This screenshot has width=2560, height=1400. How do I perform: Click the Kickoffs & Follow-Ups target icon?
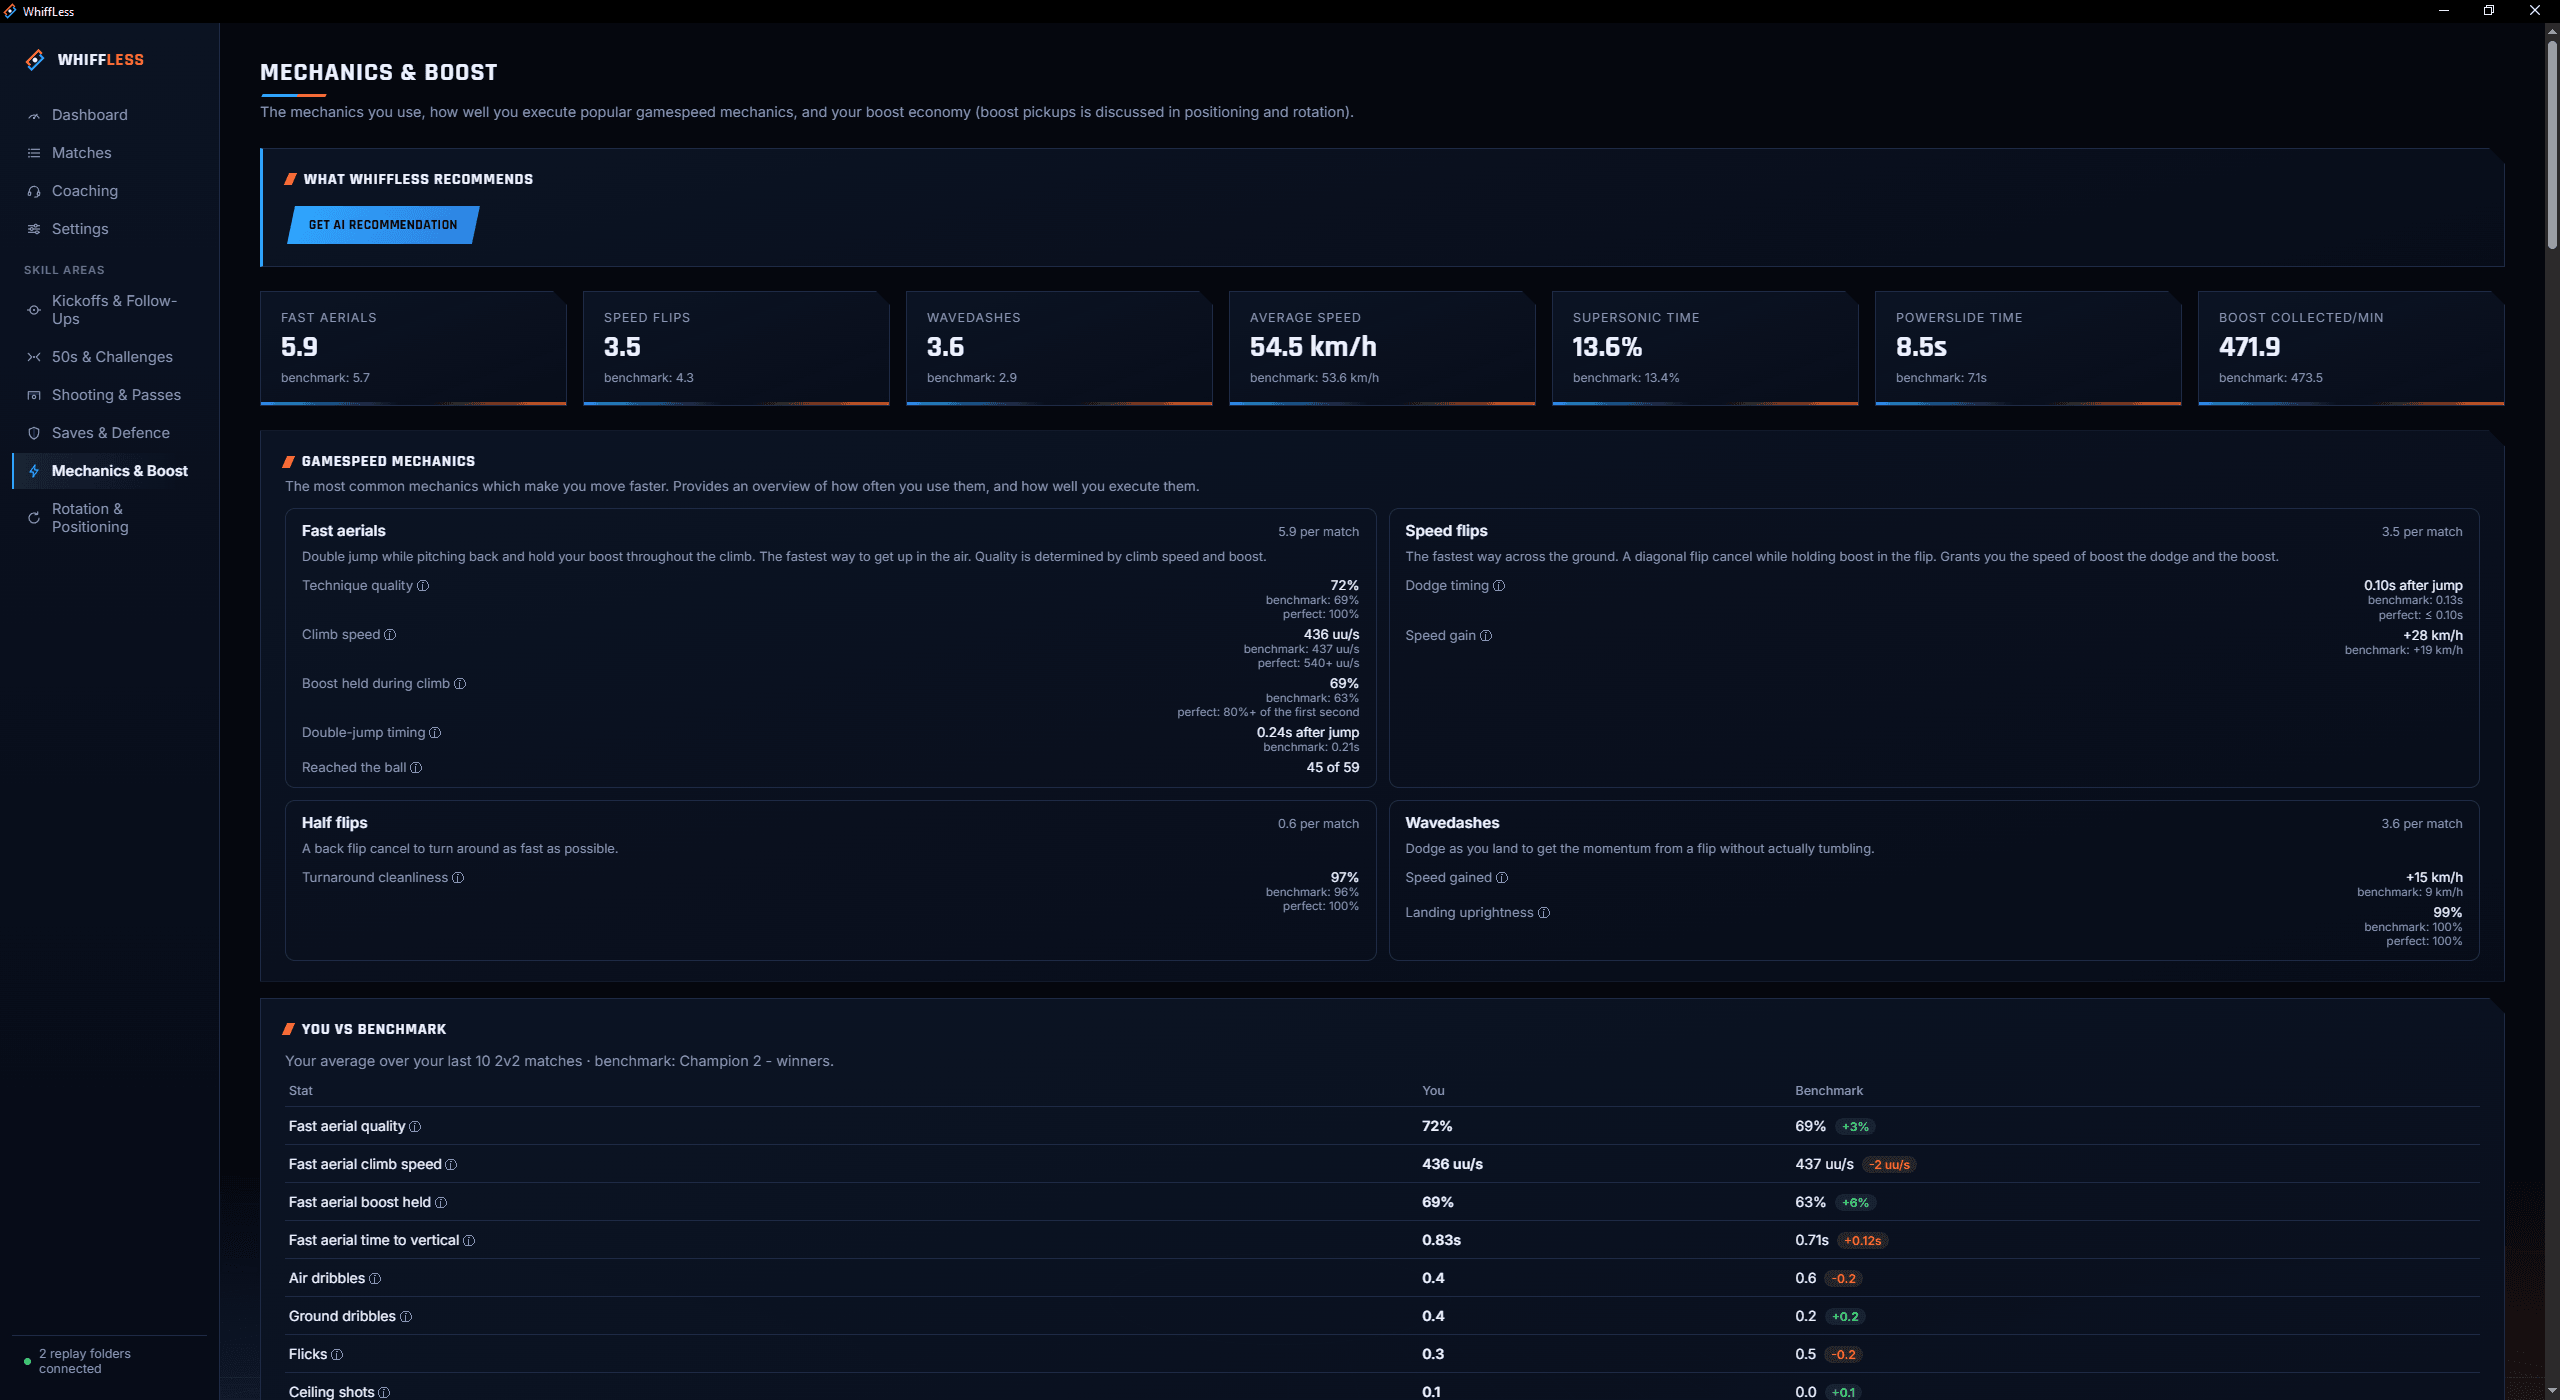34,310
